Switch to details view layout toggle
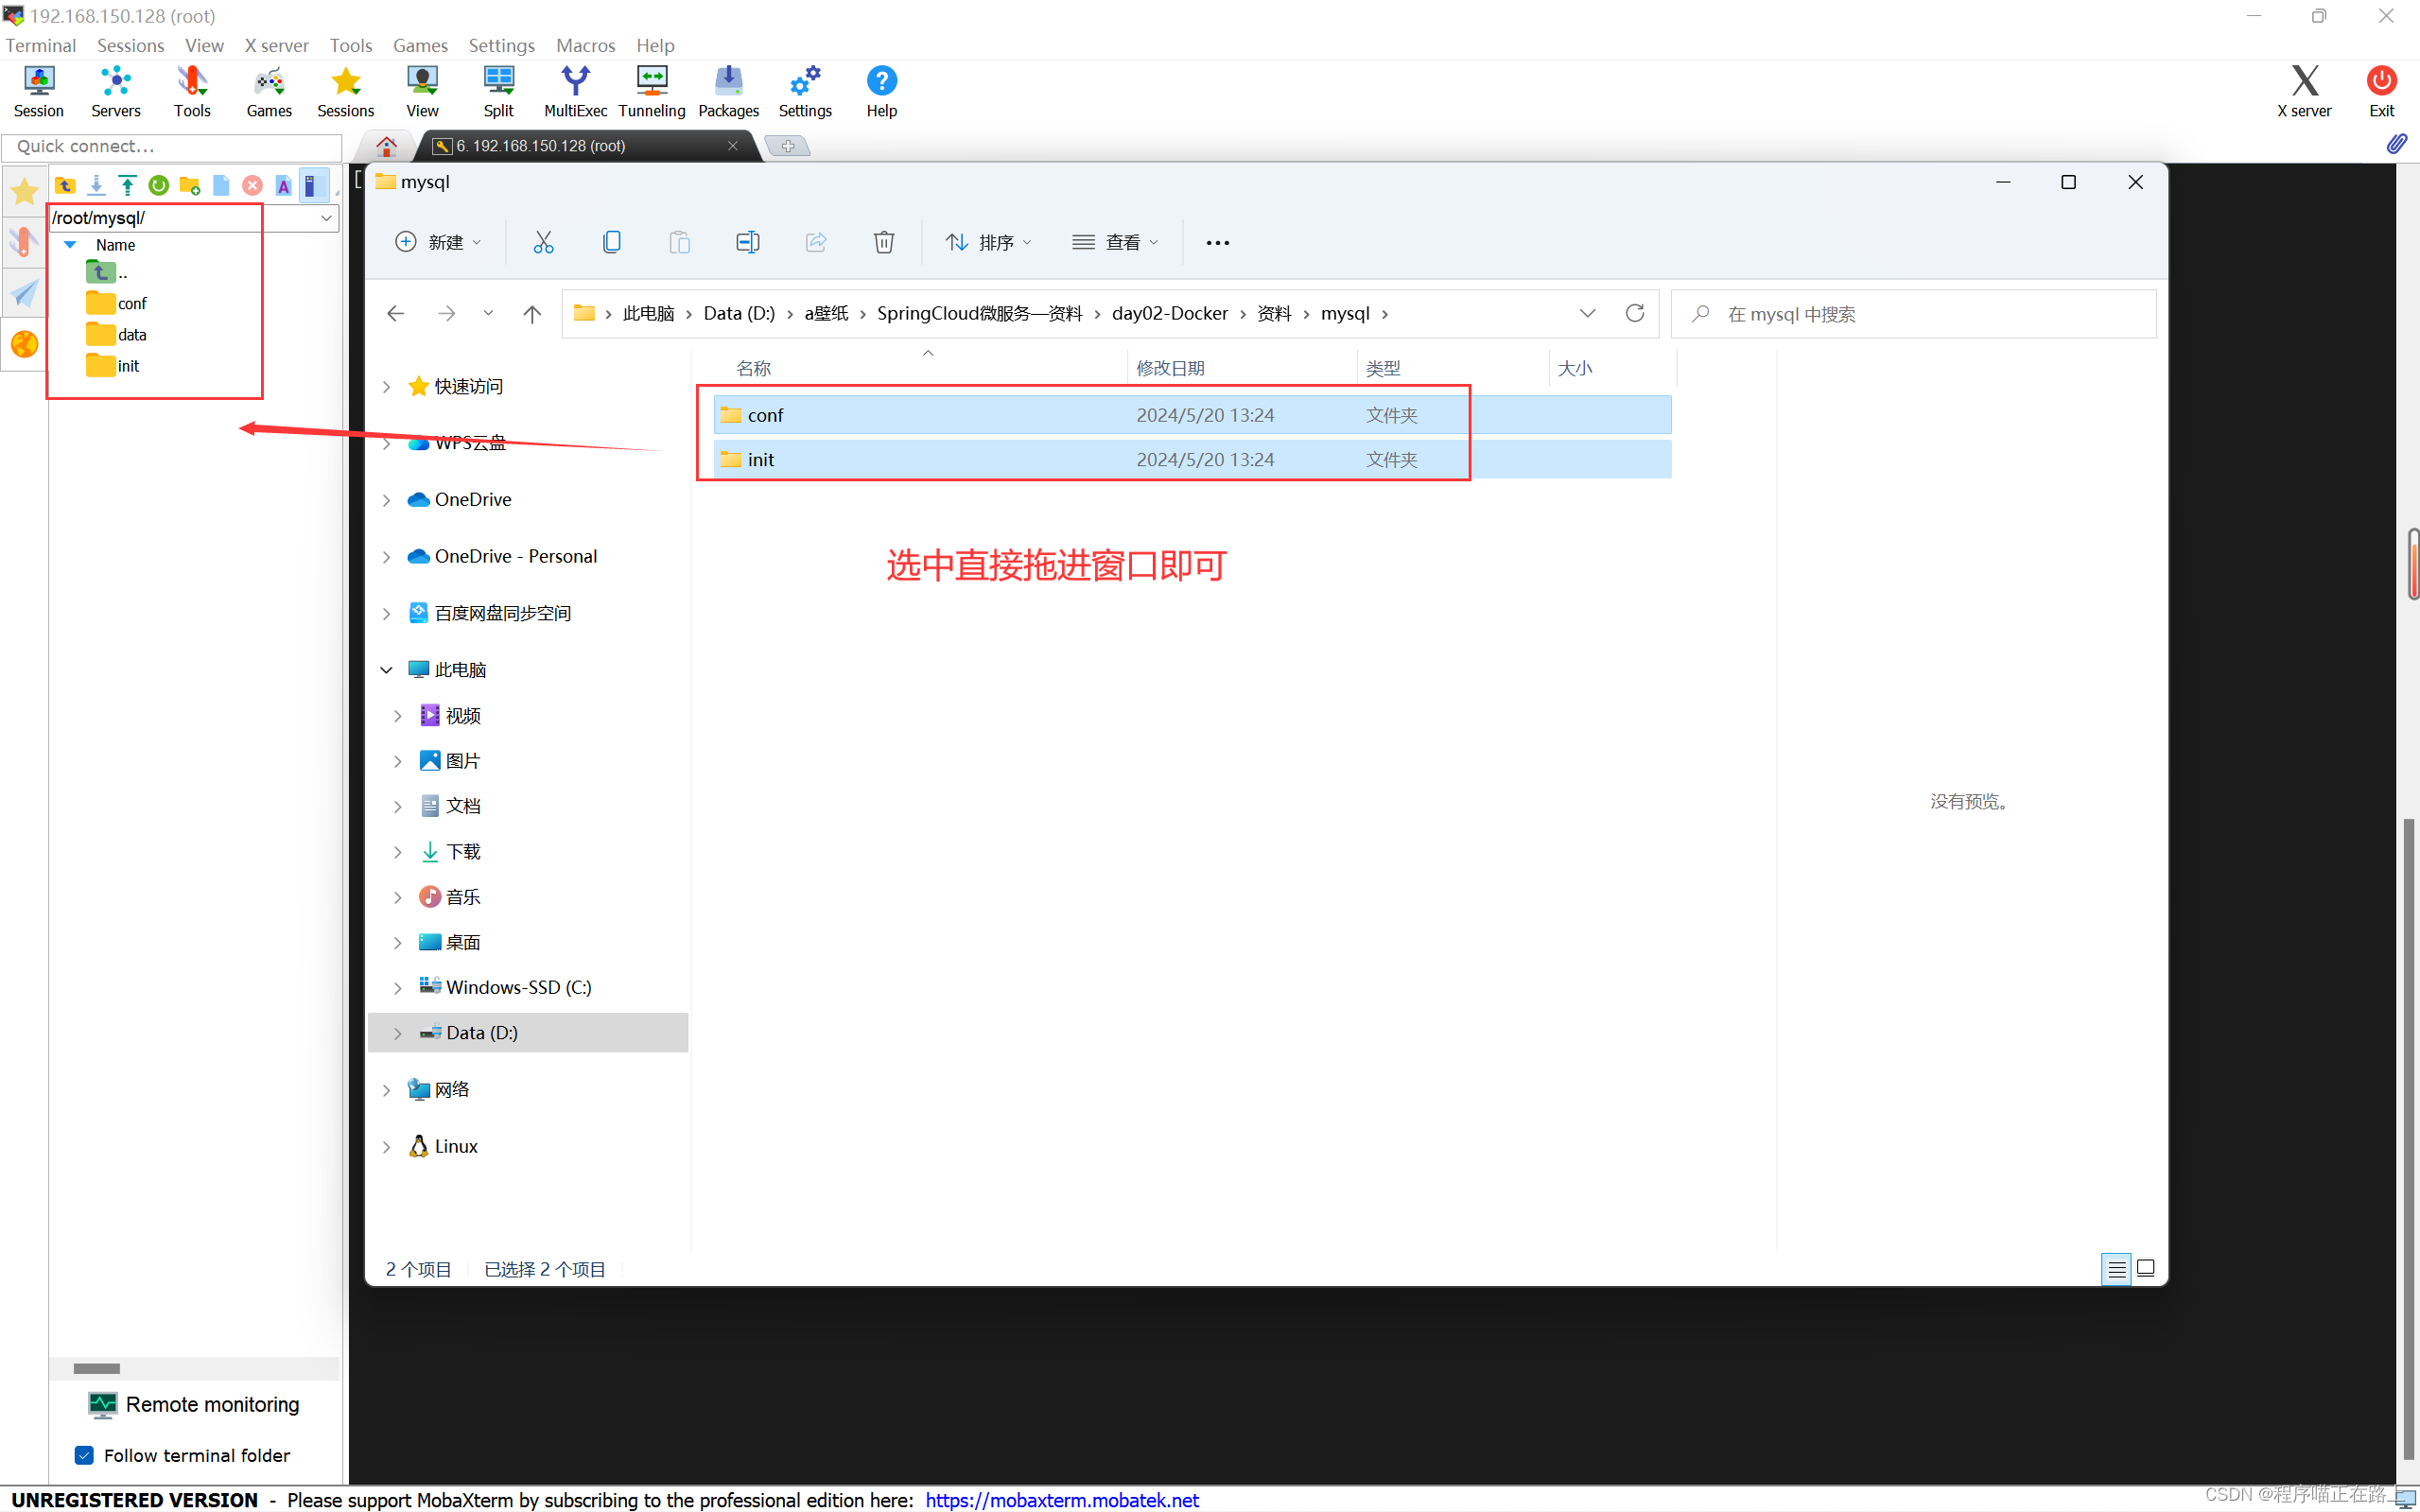The image size is (2420, 1512). click(x=2116, y=1269)
